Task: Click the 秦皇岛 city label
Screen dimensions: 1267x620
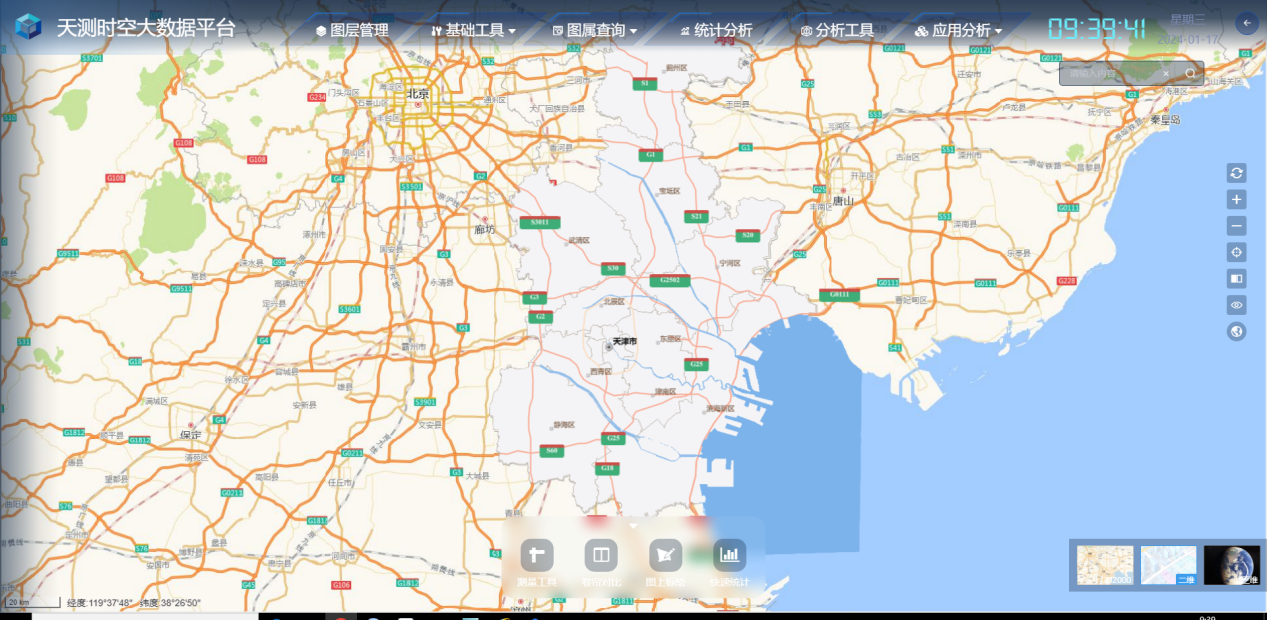Action: (1165, 120)
